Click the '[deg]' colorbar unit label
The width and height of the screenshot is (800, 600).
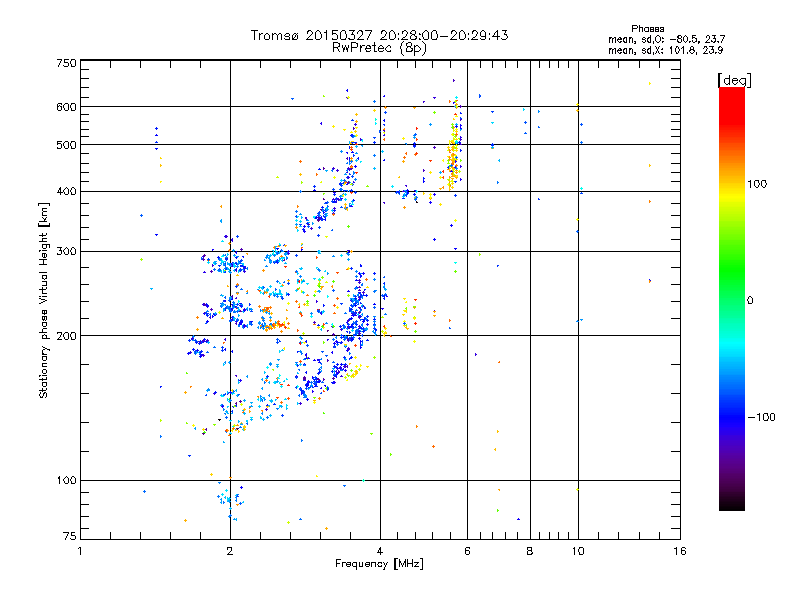click(734, 80)
